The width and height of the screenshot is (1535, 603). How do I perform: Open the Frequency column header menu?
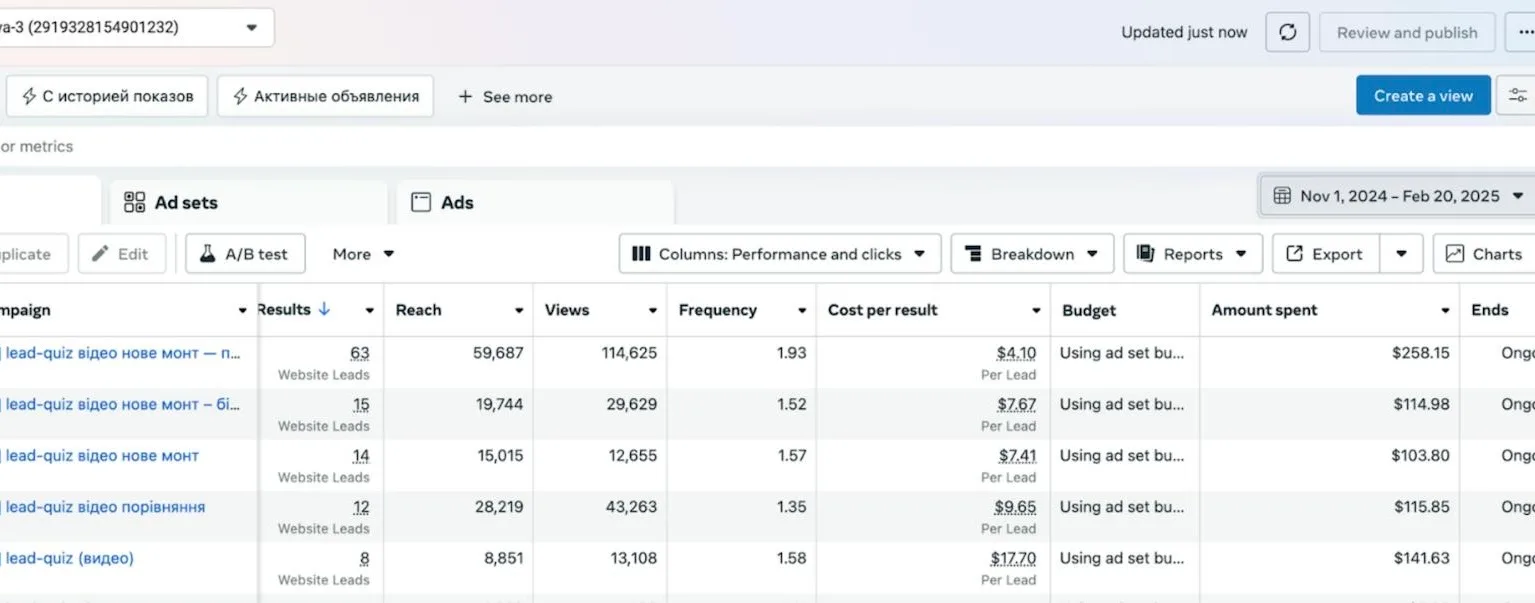[802, 311]
